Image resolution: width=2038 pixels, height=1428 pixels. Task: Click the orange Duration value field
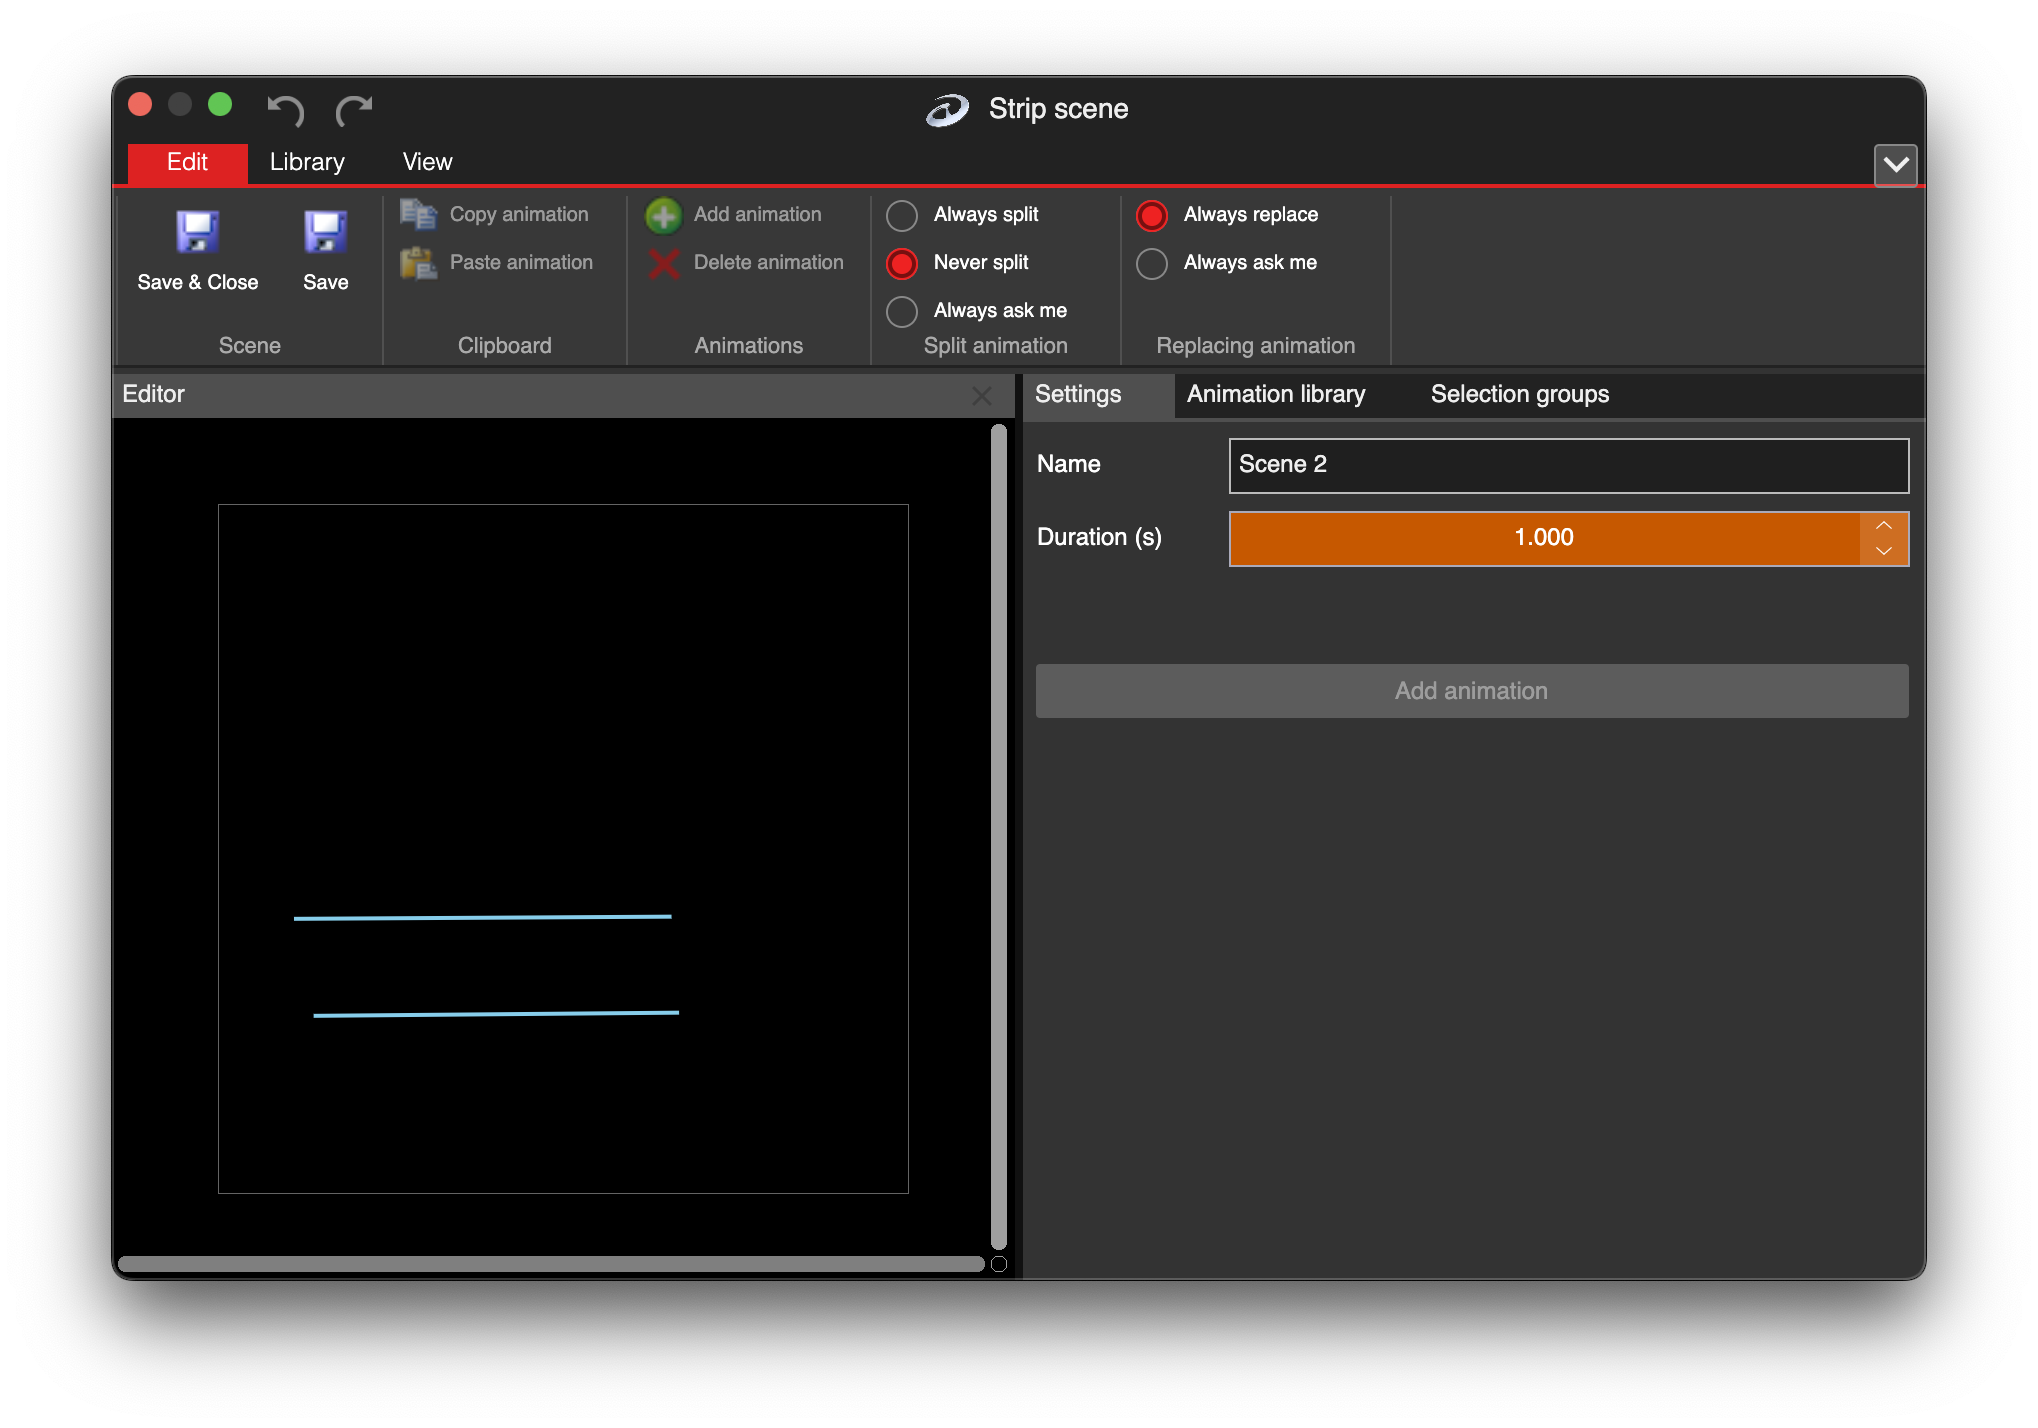(x=1544, y=538)
